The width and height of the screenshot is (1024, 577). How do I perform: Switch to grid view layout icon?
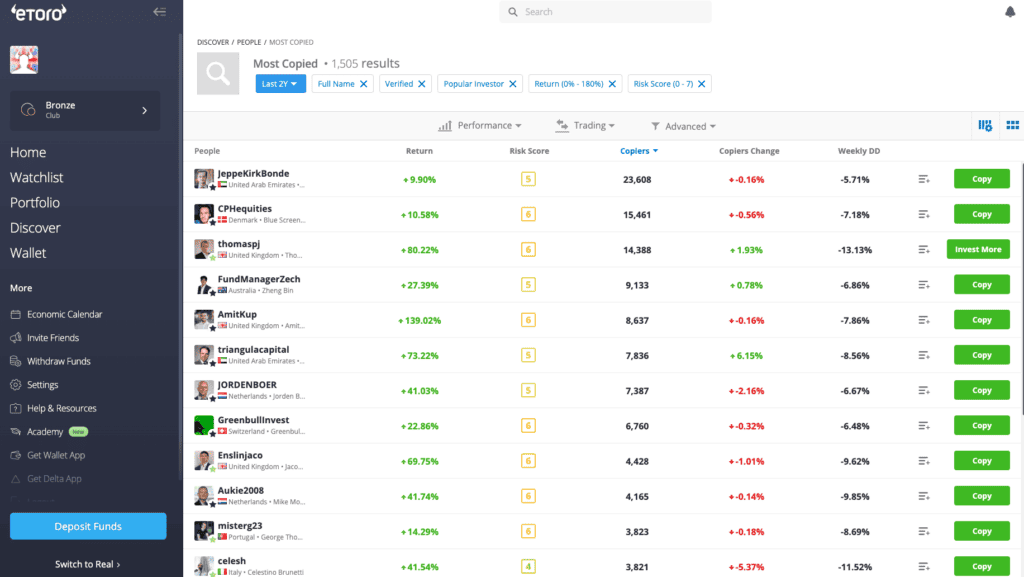coord(1012,126)
